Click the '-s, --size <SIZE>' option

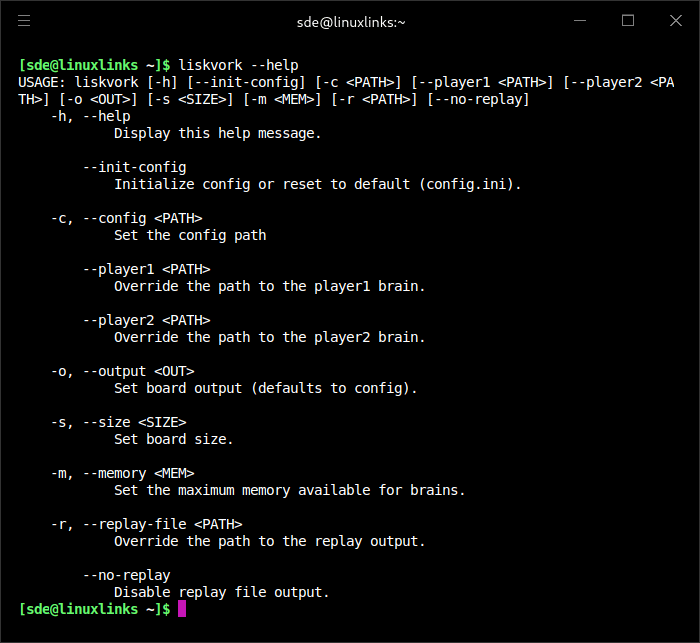click(x=118, y=422)
